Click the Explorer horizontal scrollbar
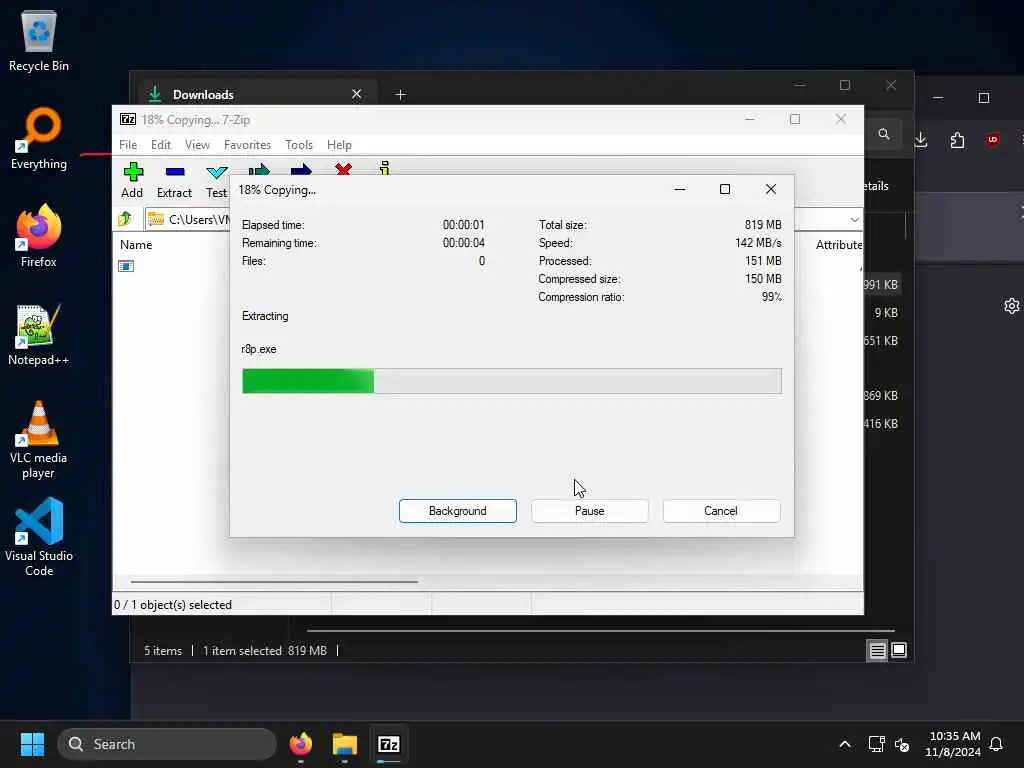The height and width of the screenshot is (768, 1024). (601, 631)
